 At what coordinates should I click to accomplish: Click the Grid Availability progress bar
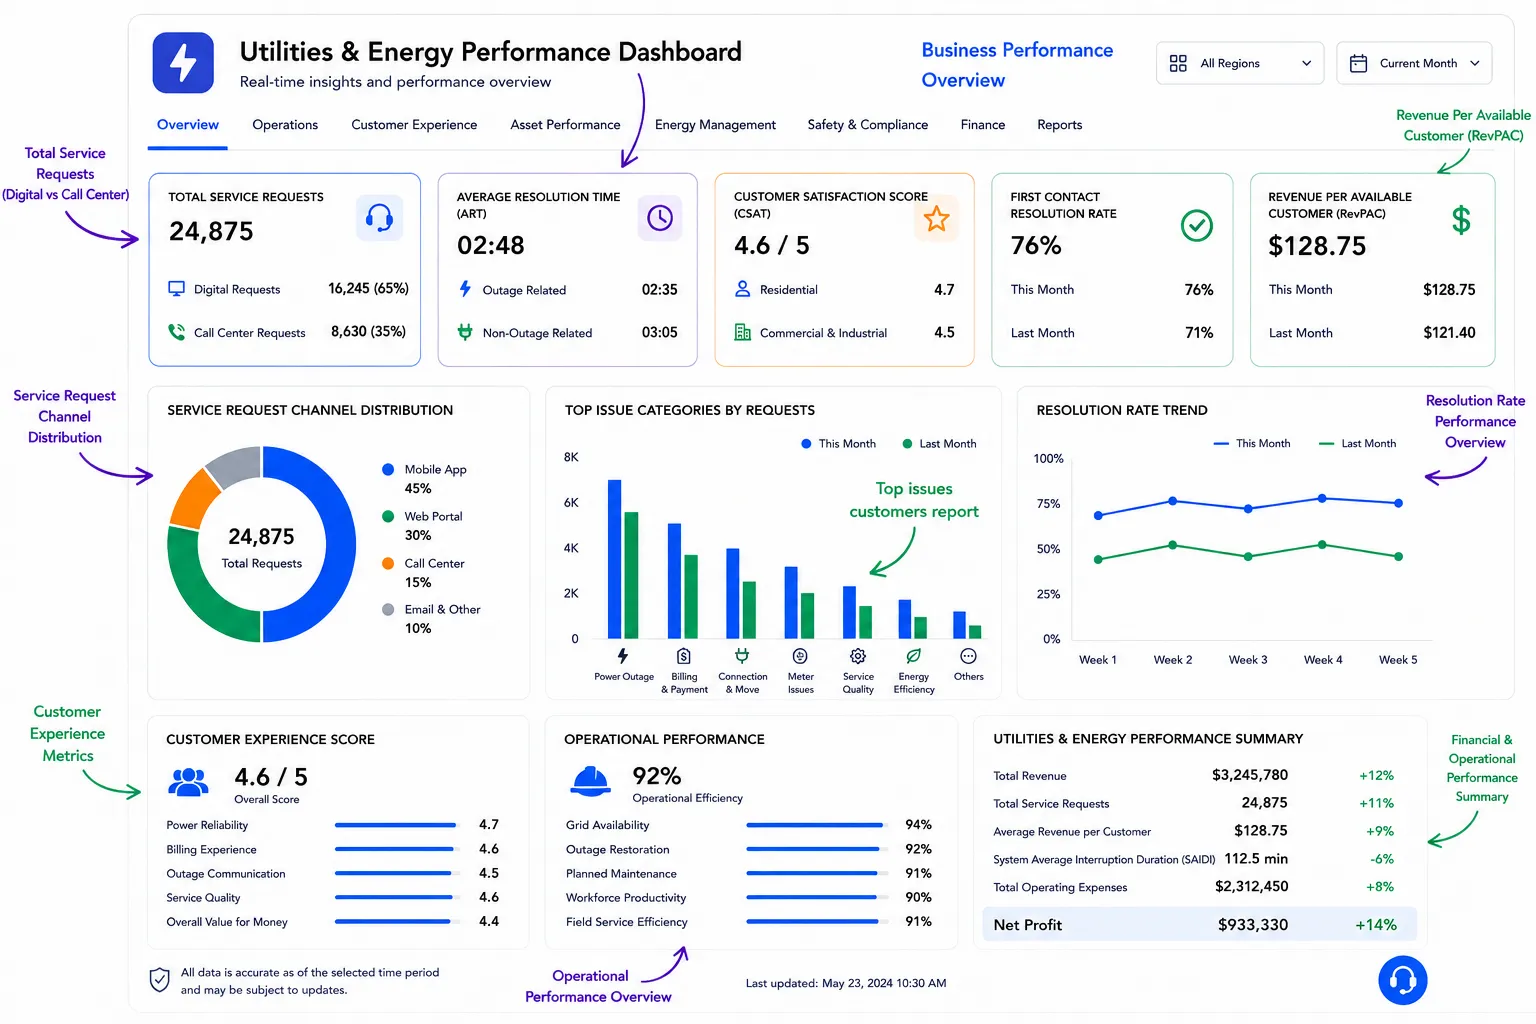coord(816,825)
